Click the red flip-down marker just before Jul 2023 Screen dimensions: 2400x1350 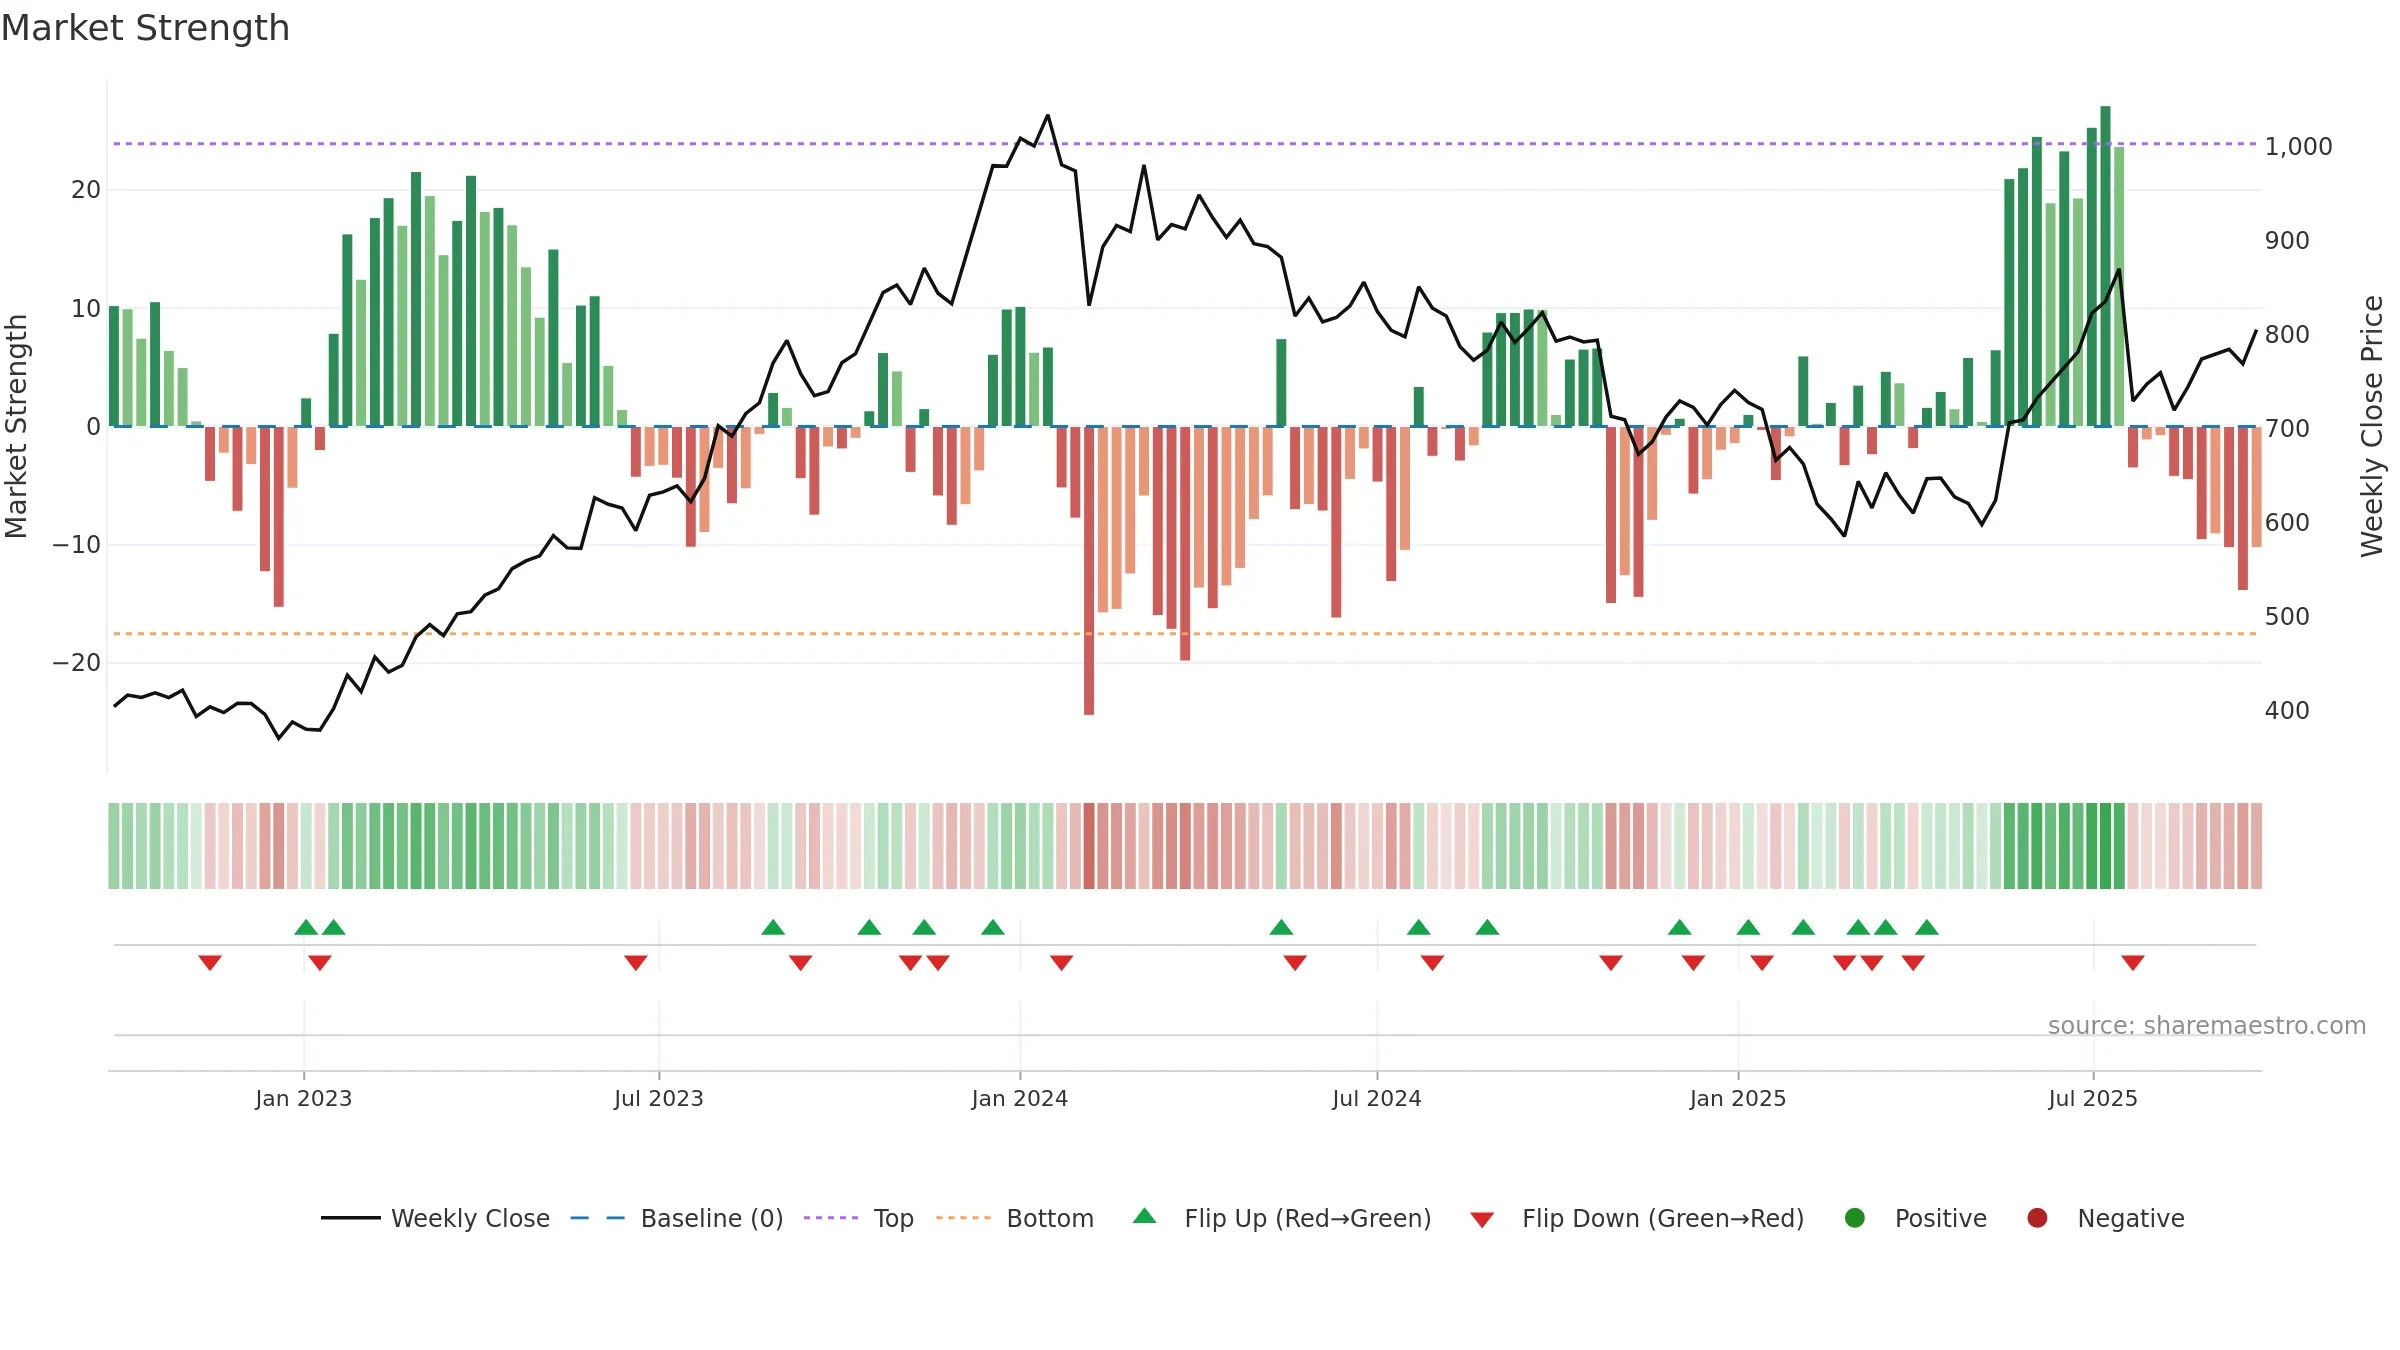pyautogui.click(x=636, y=963)
